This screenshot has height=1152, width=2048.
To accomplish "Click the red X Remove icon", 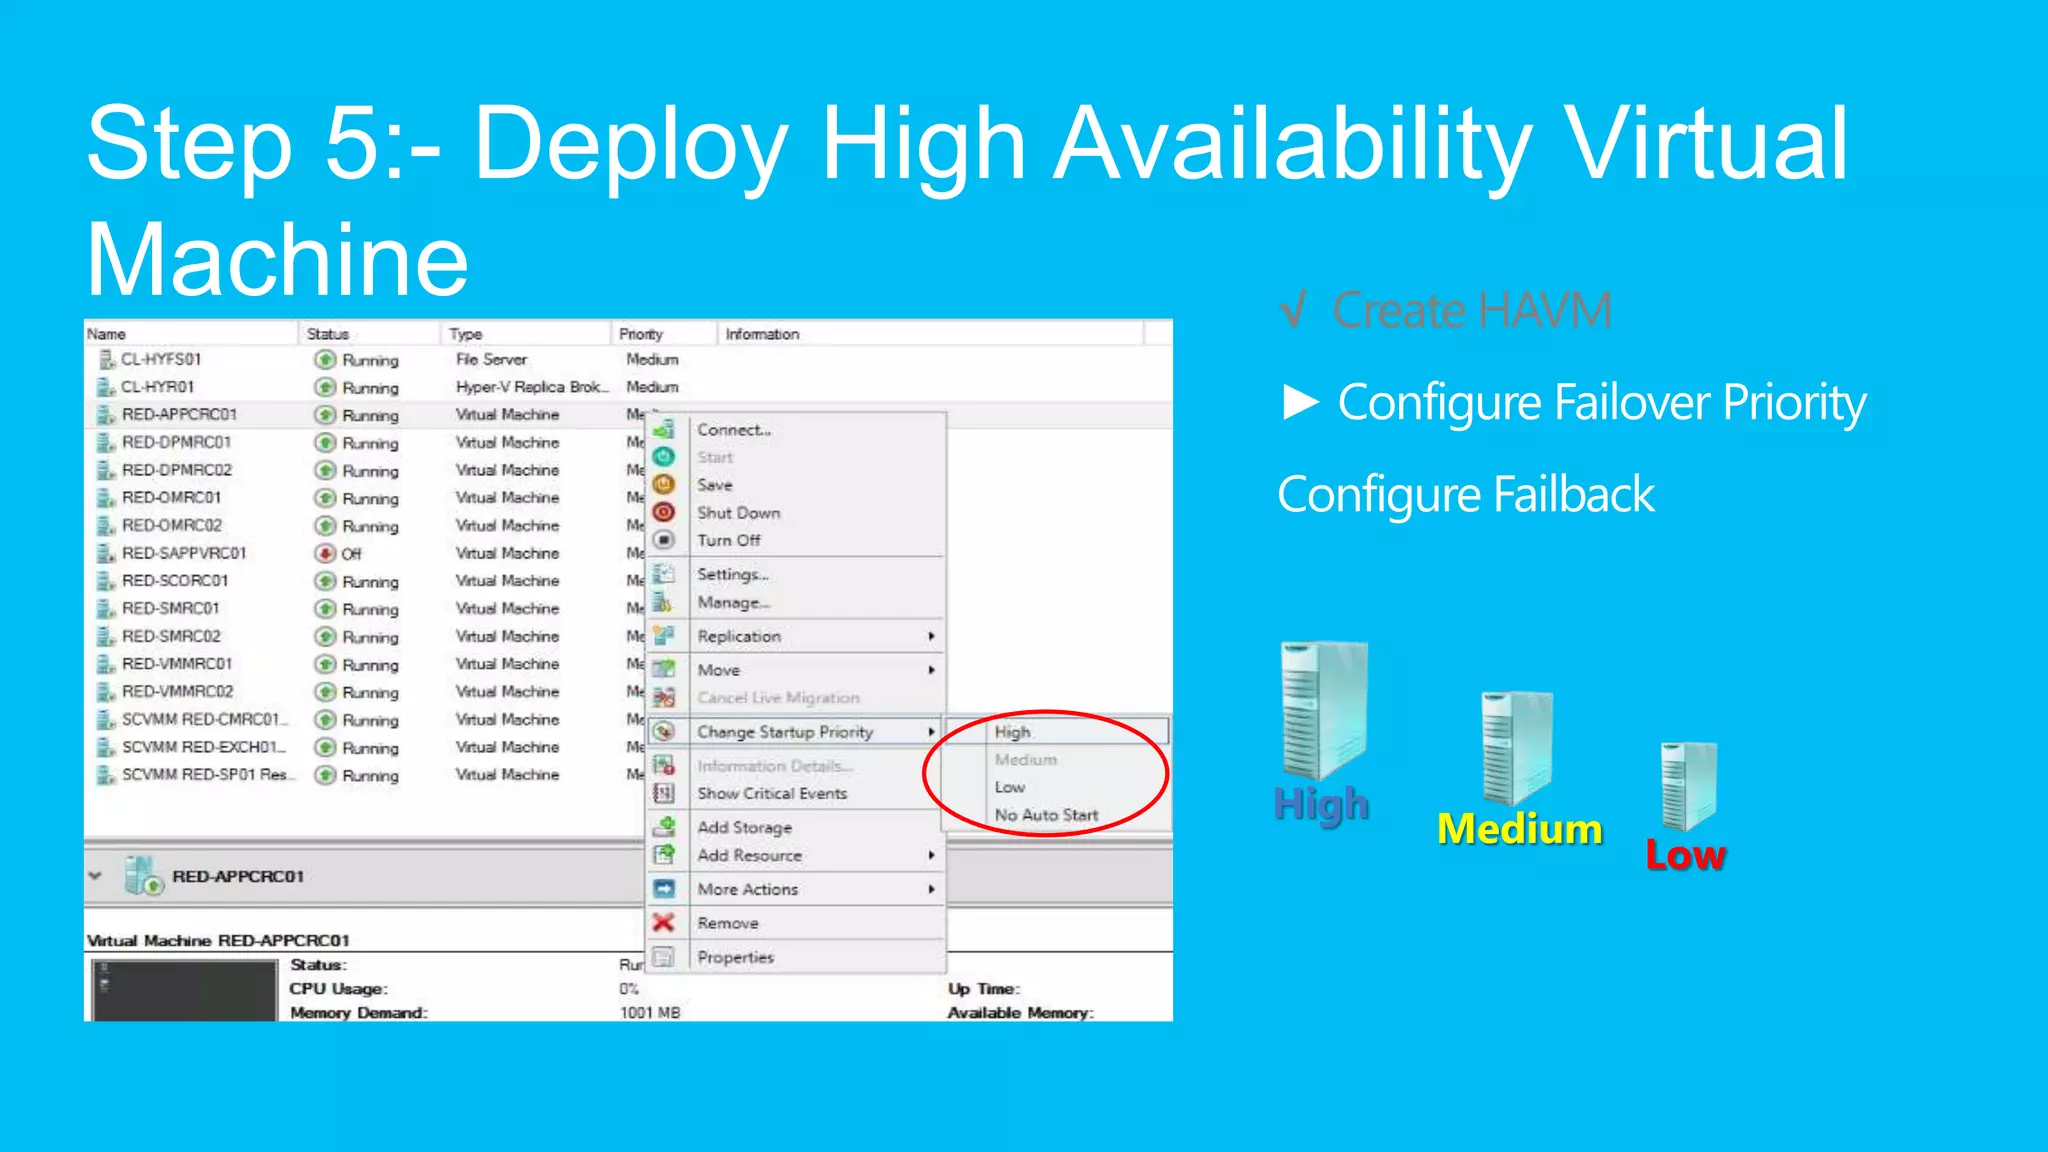I will 664,922.
